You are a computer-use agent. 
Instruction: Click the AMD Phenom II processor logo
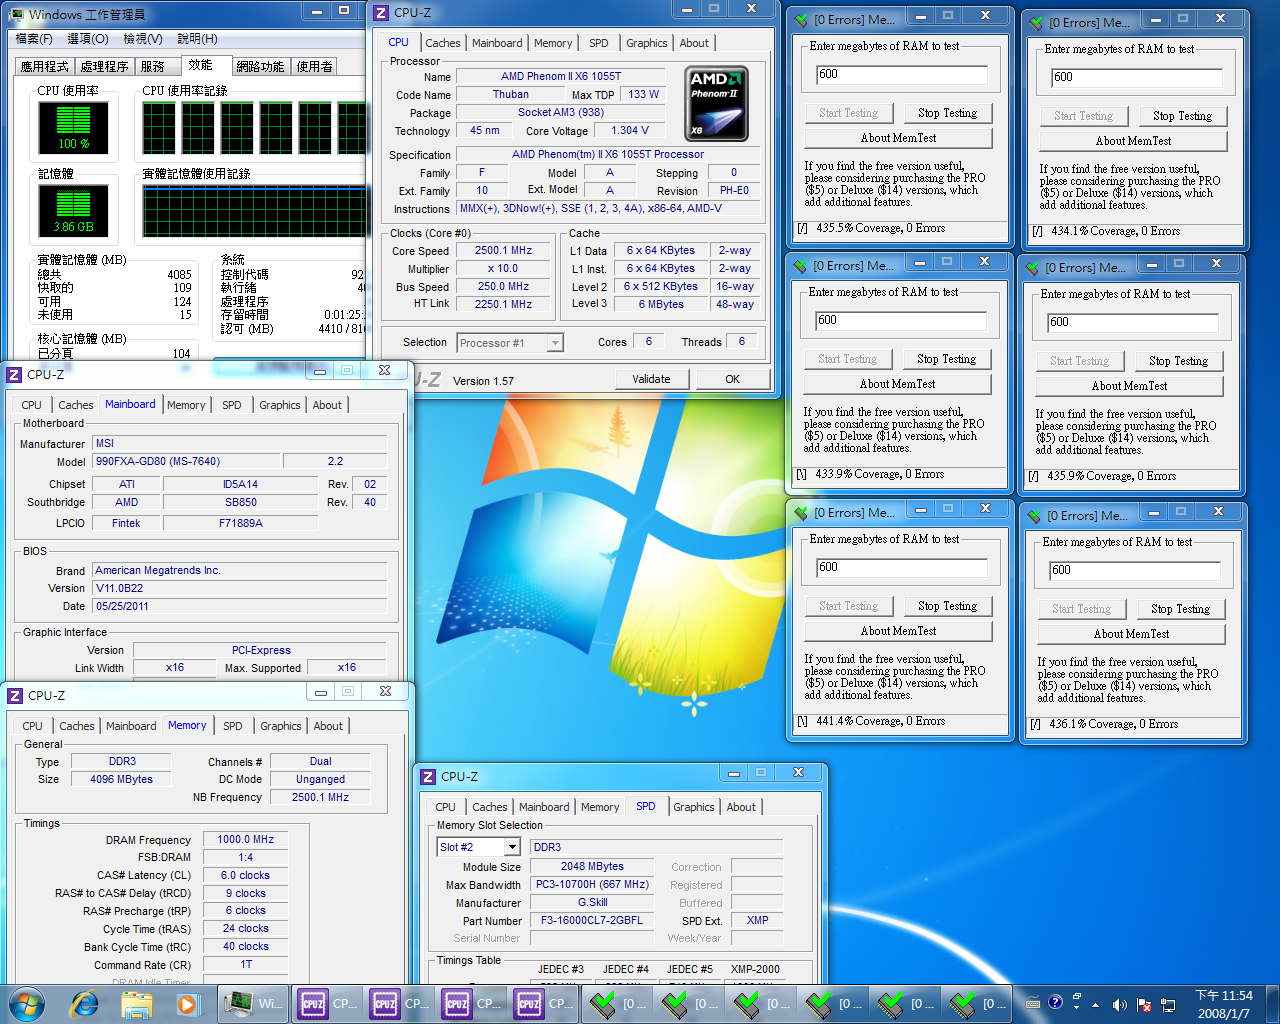[716, 104]
